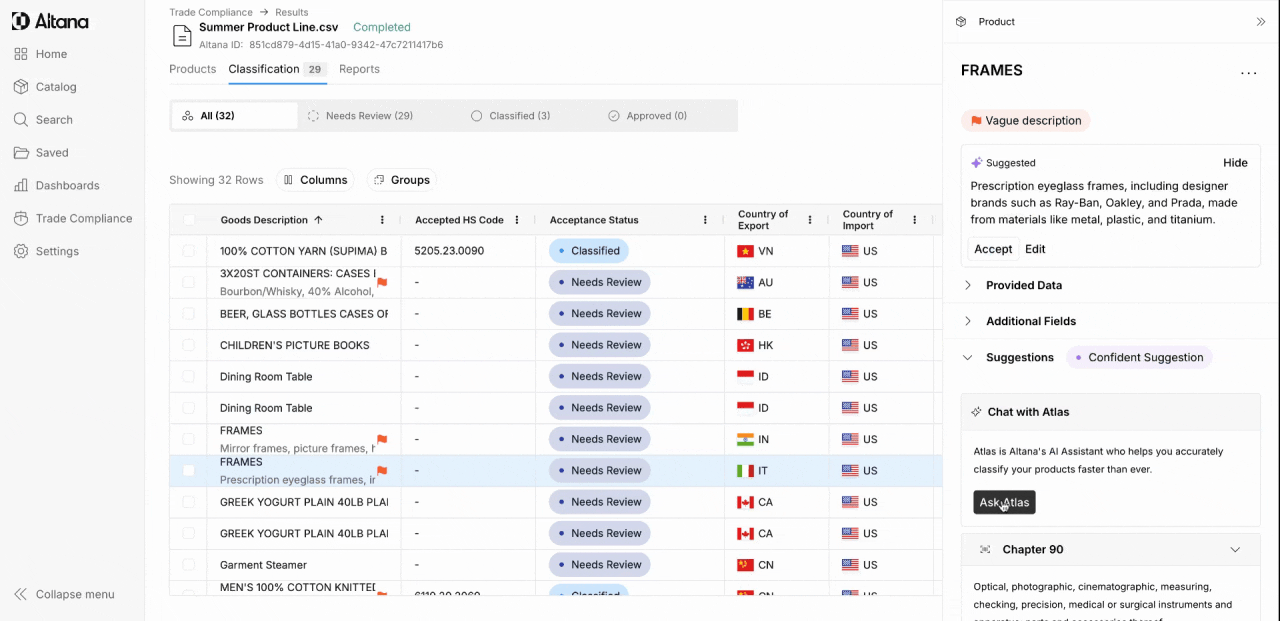Collapse the Chapter 90 suggestion card
1280x621 pixels.
tap(1235, 550)
